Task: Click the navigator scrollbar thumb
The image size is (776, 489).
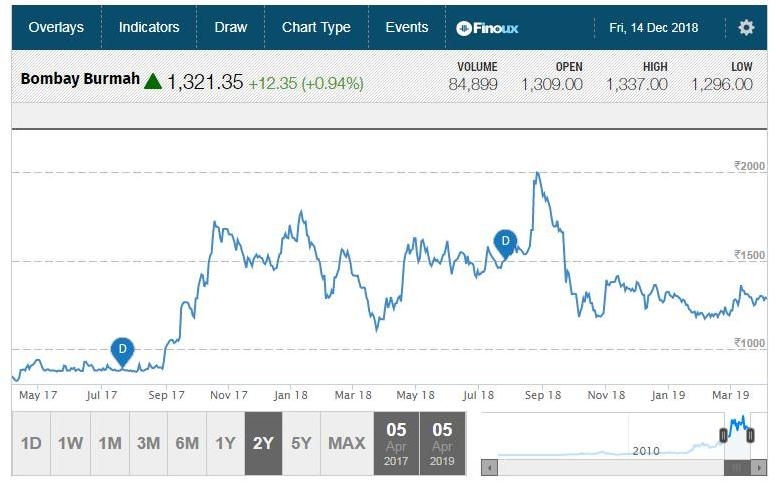Action: 737,467
